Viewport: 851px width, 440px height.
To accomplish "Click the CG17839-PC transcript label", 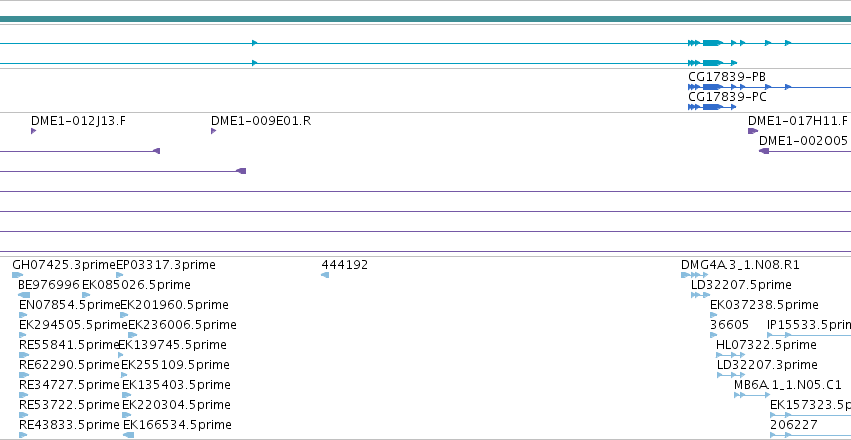I will click(x=727, y=97).
